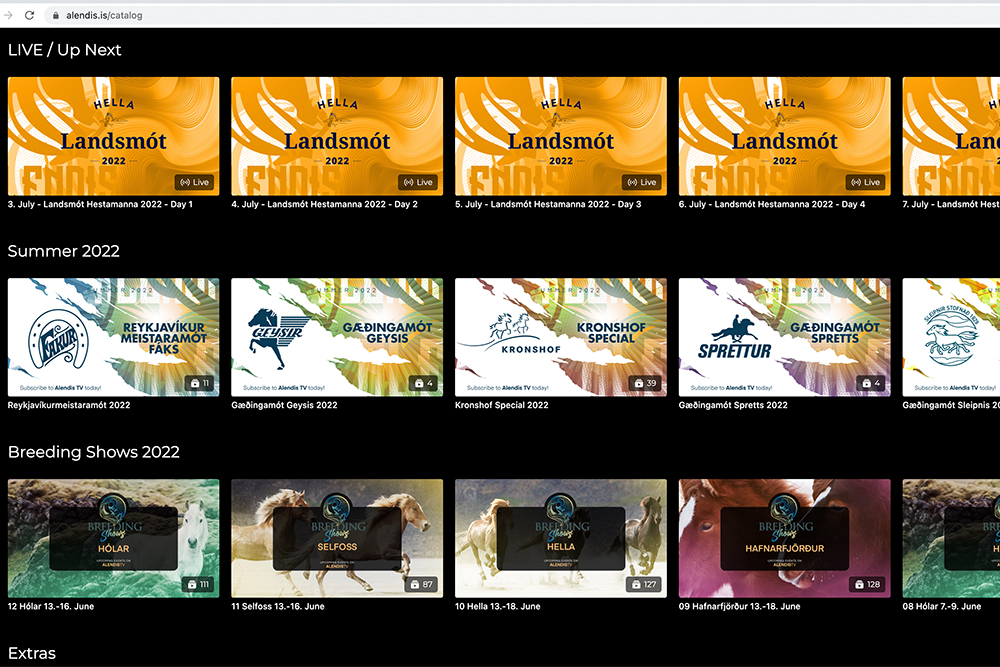Screen dimensions: 1000x667
Task: Click title 'Gæðingamót Spretts 2022'
Action: 733,406
